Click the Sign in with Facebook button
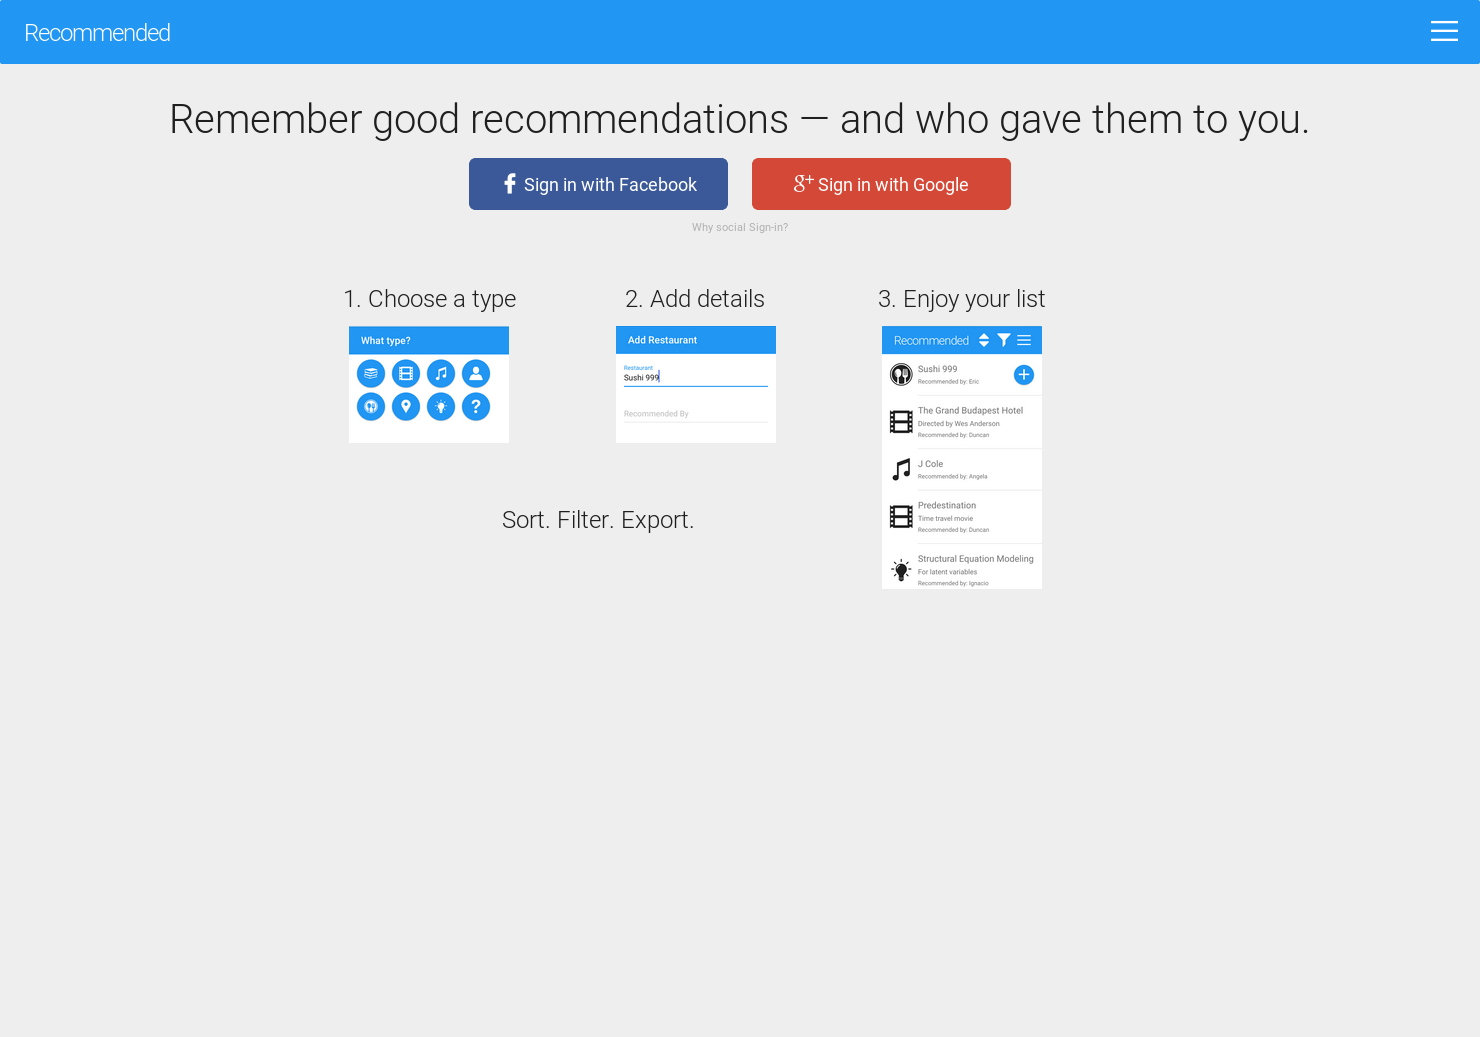This screenshot has width=1480, height=1037. (598, 184)
